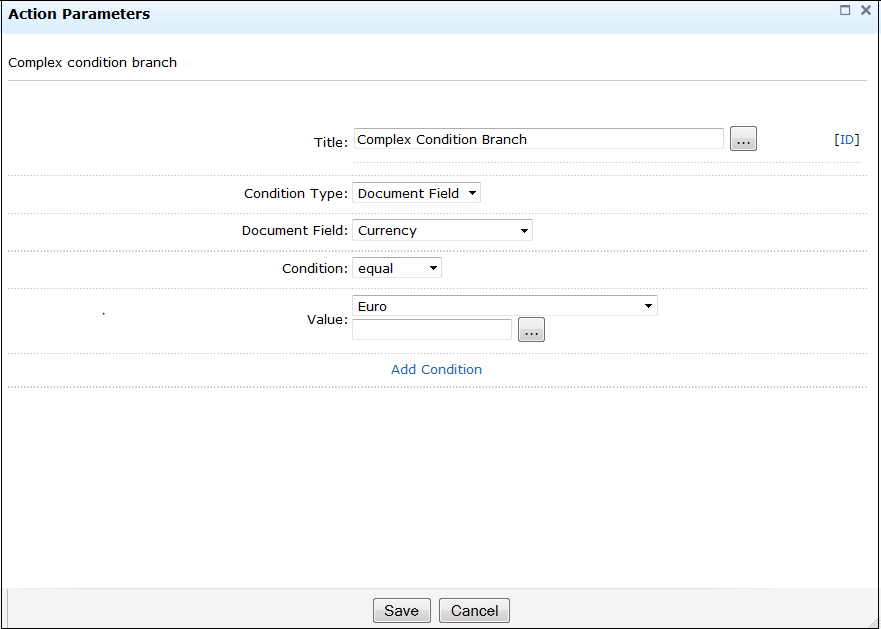Viewport: 881px width, 629px height.
Task: Expand the Value dropdown showing Euro
Action: 505,306
